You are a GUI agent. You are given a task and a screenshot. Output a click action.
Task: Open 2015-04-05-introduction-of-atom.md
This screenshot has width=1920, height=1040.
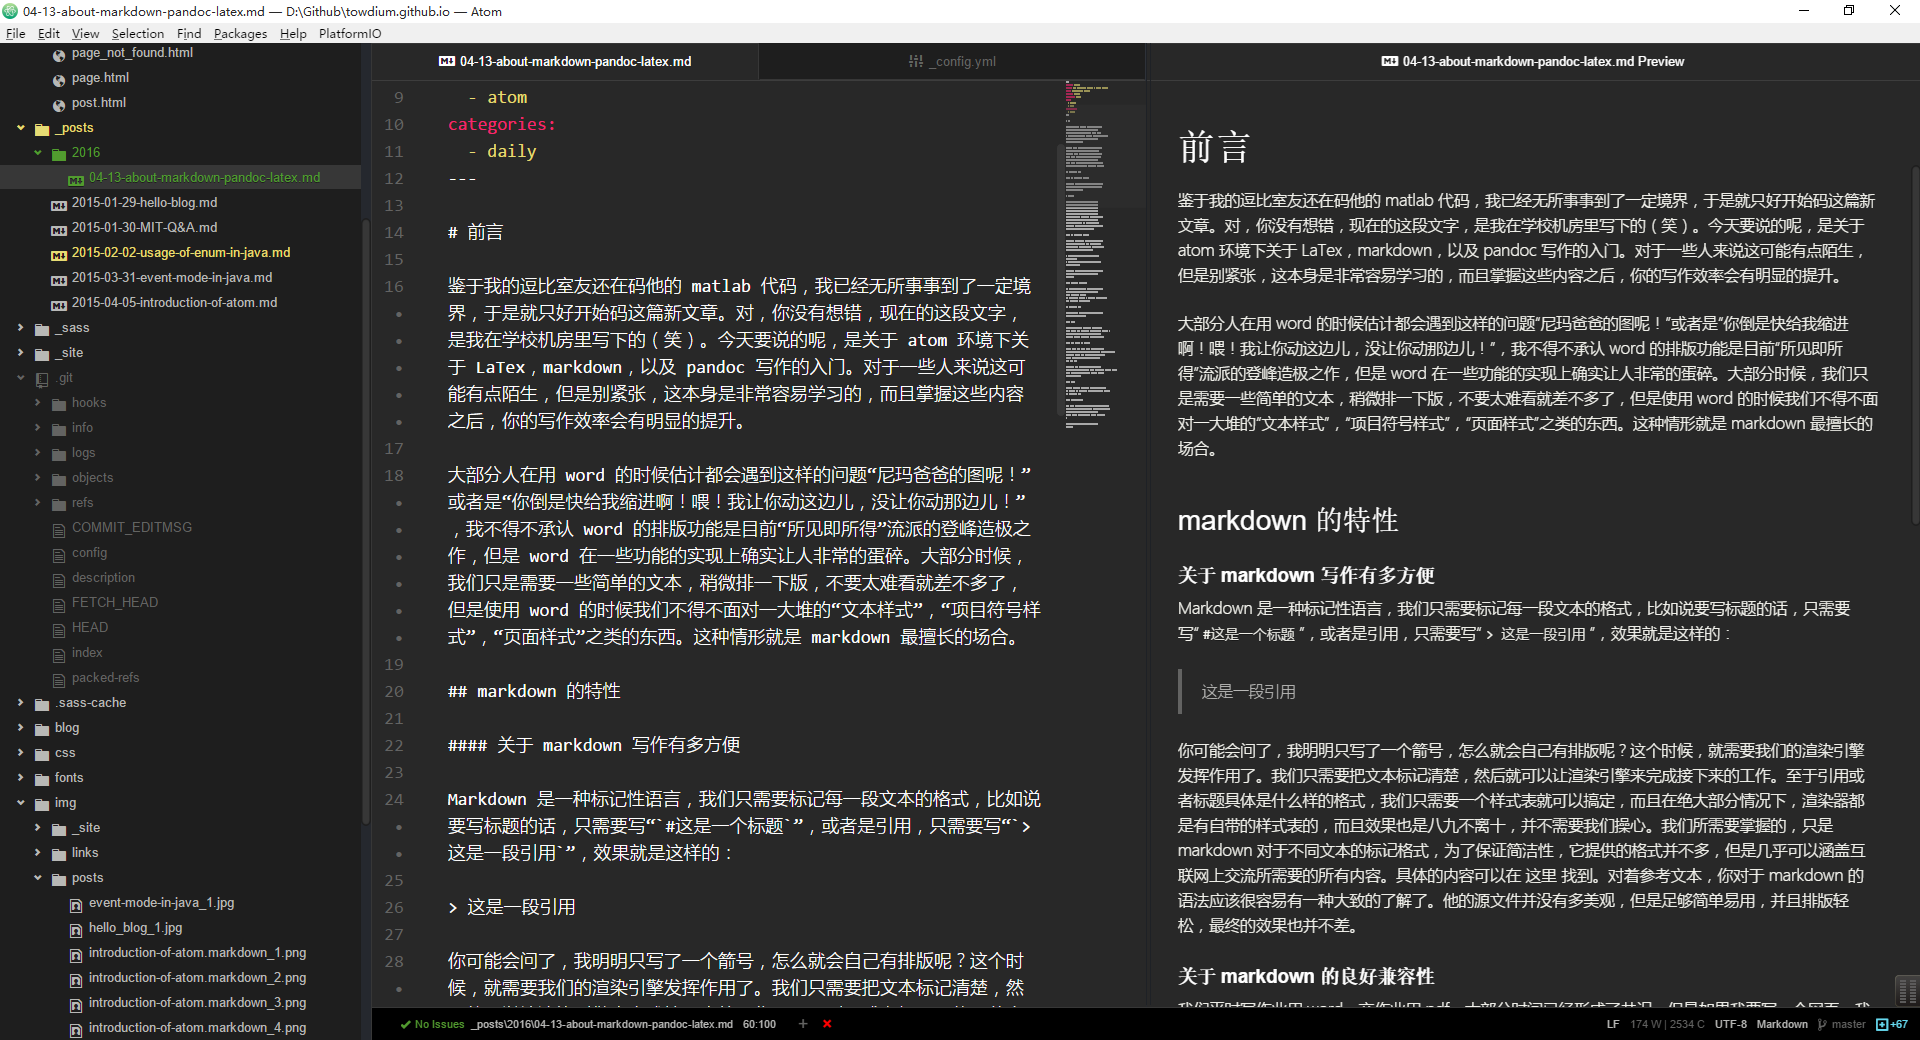(174, 303)
